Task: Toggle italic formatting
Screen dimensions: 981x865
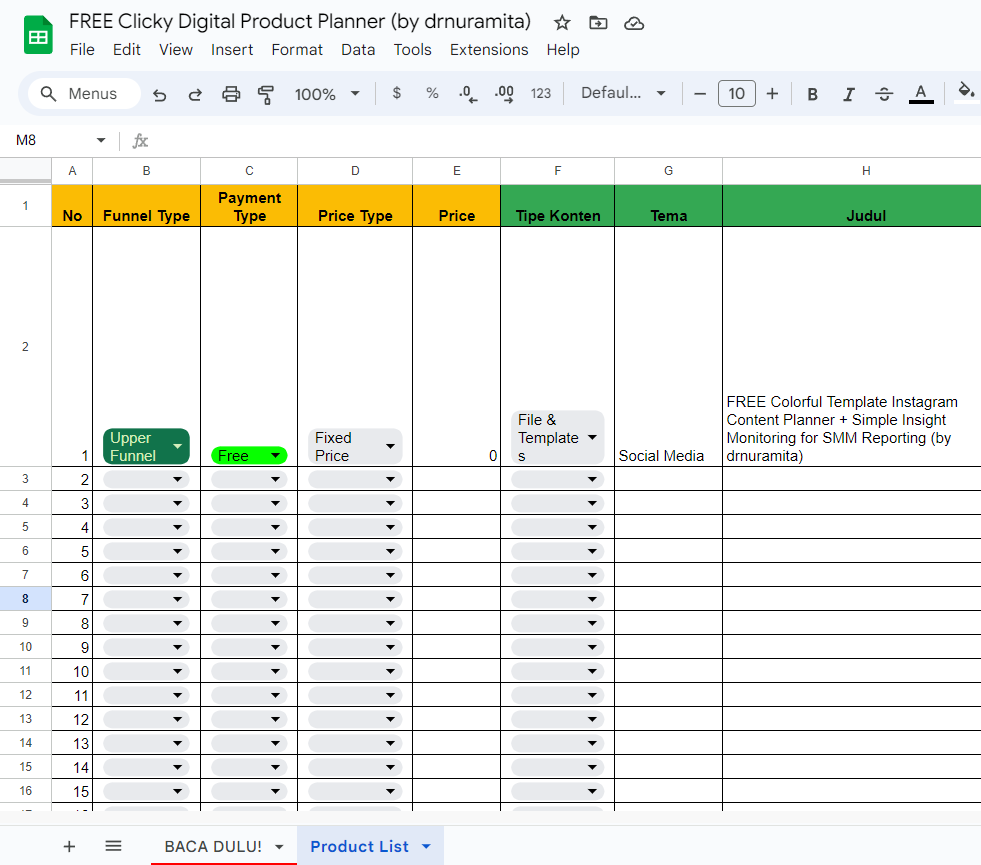Action: (x=848, y=93)
